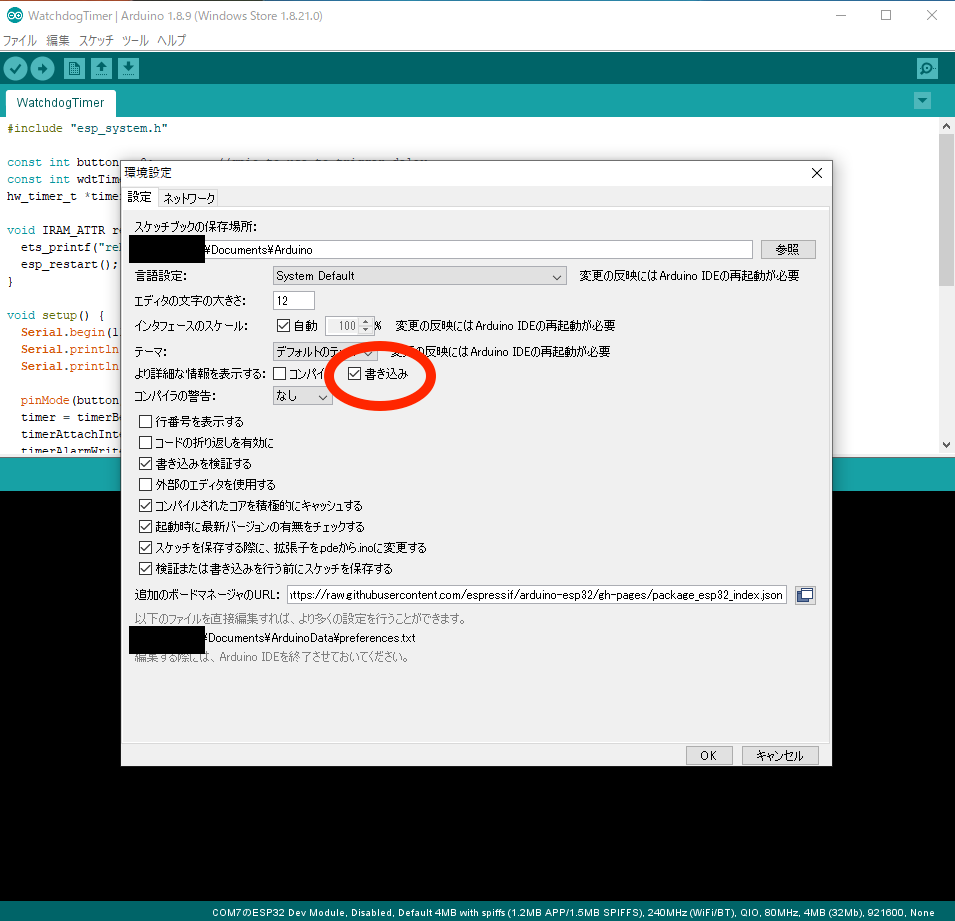This screenshot has width=955, height=921.
Task: Click OK in the preferences dialog
Action: (x=709, y=755)
